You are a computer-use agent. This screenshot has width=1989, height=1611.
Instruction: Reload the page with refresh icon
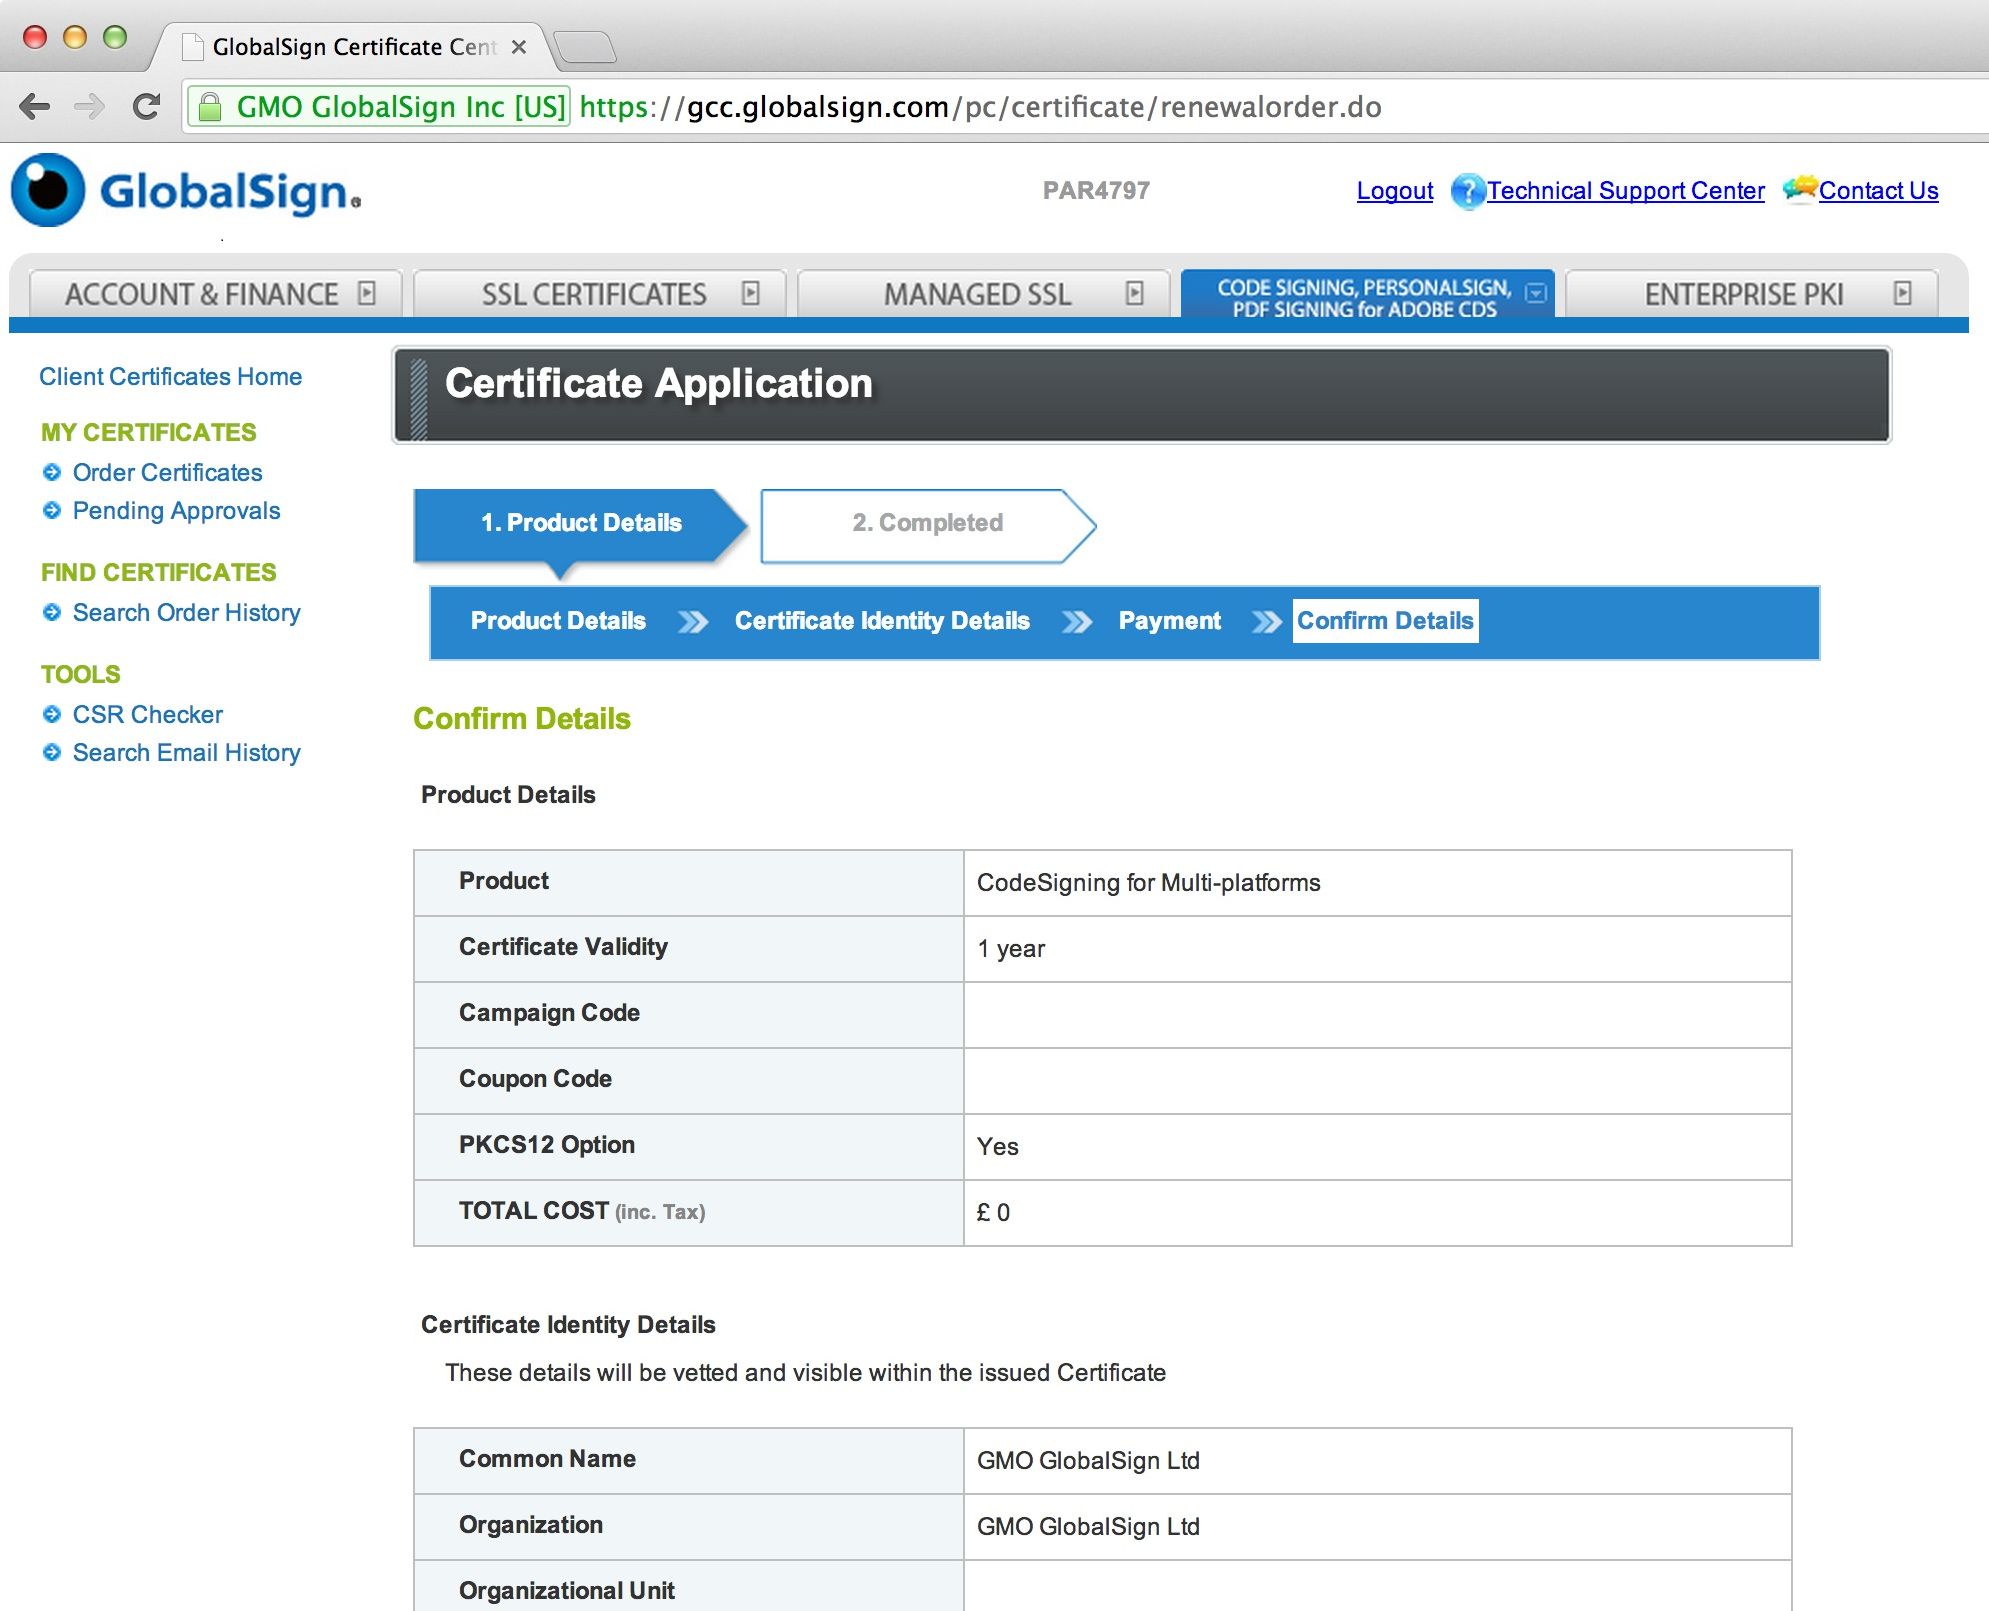click(x=146, y=106)
